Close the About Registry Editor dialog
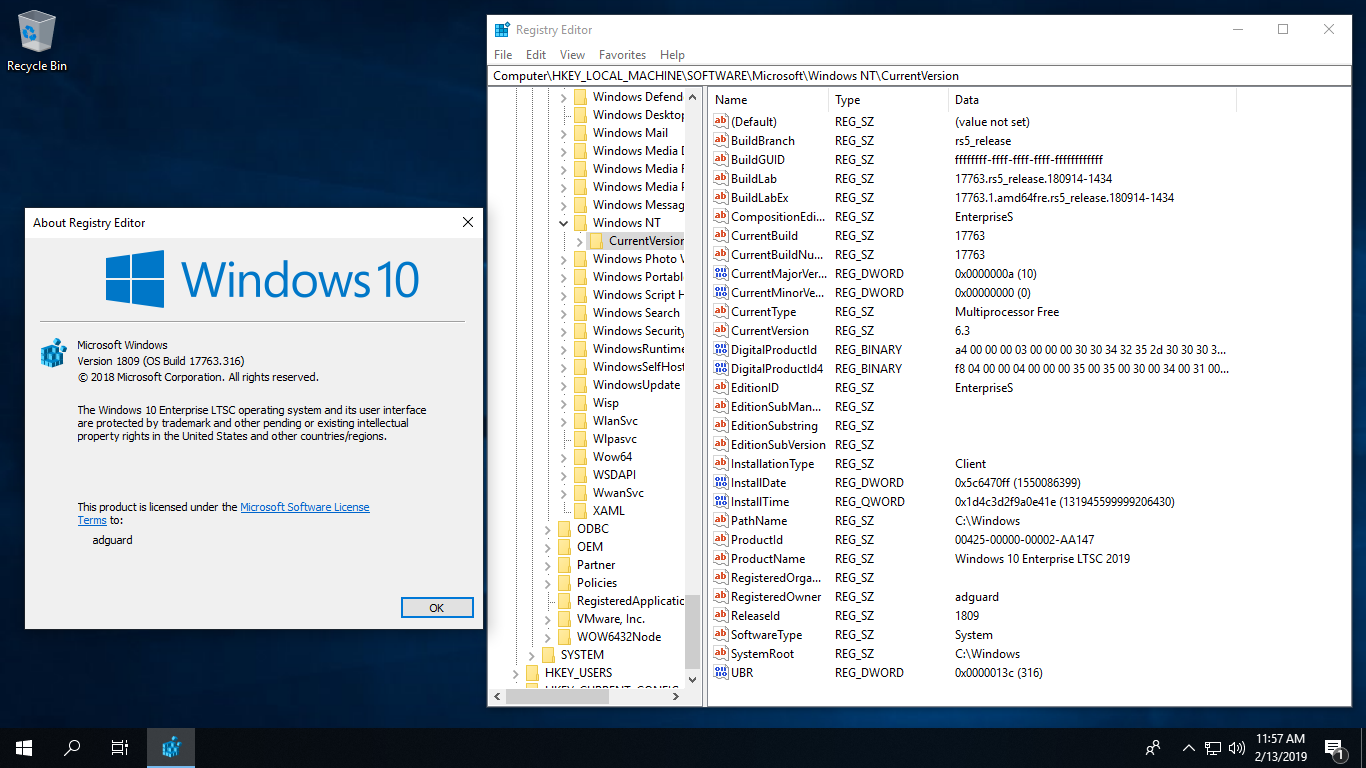Image resolution: width=1366 pixels, height=768 pixels. (x=467, y=222)
